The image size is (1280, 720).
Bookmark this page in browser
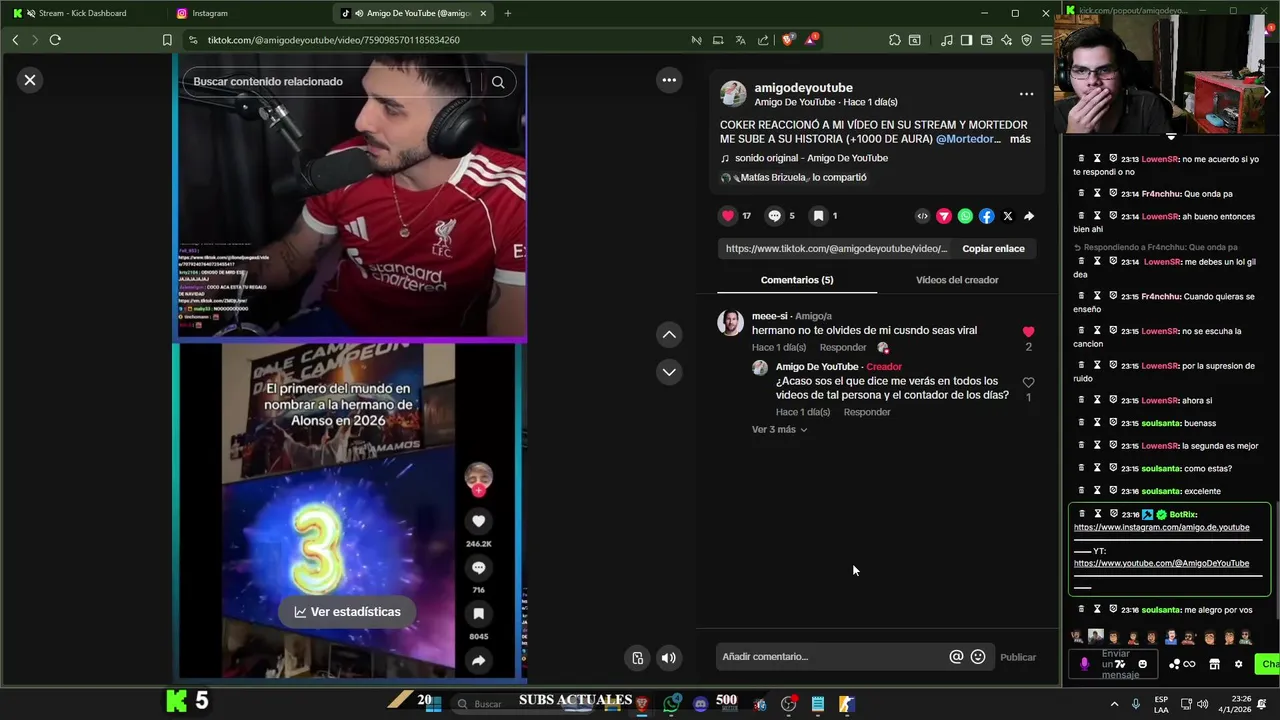tap(167, 40)
